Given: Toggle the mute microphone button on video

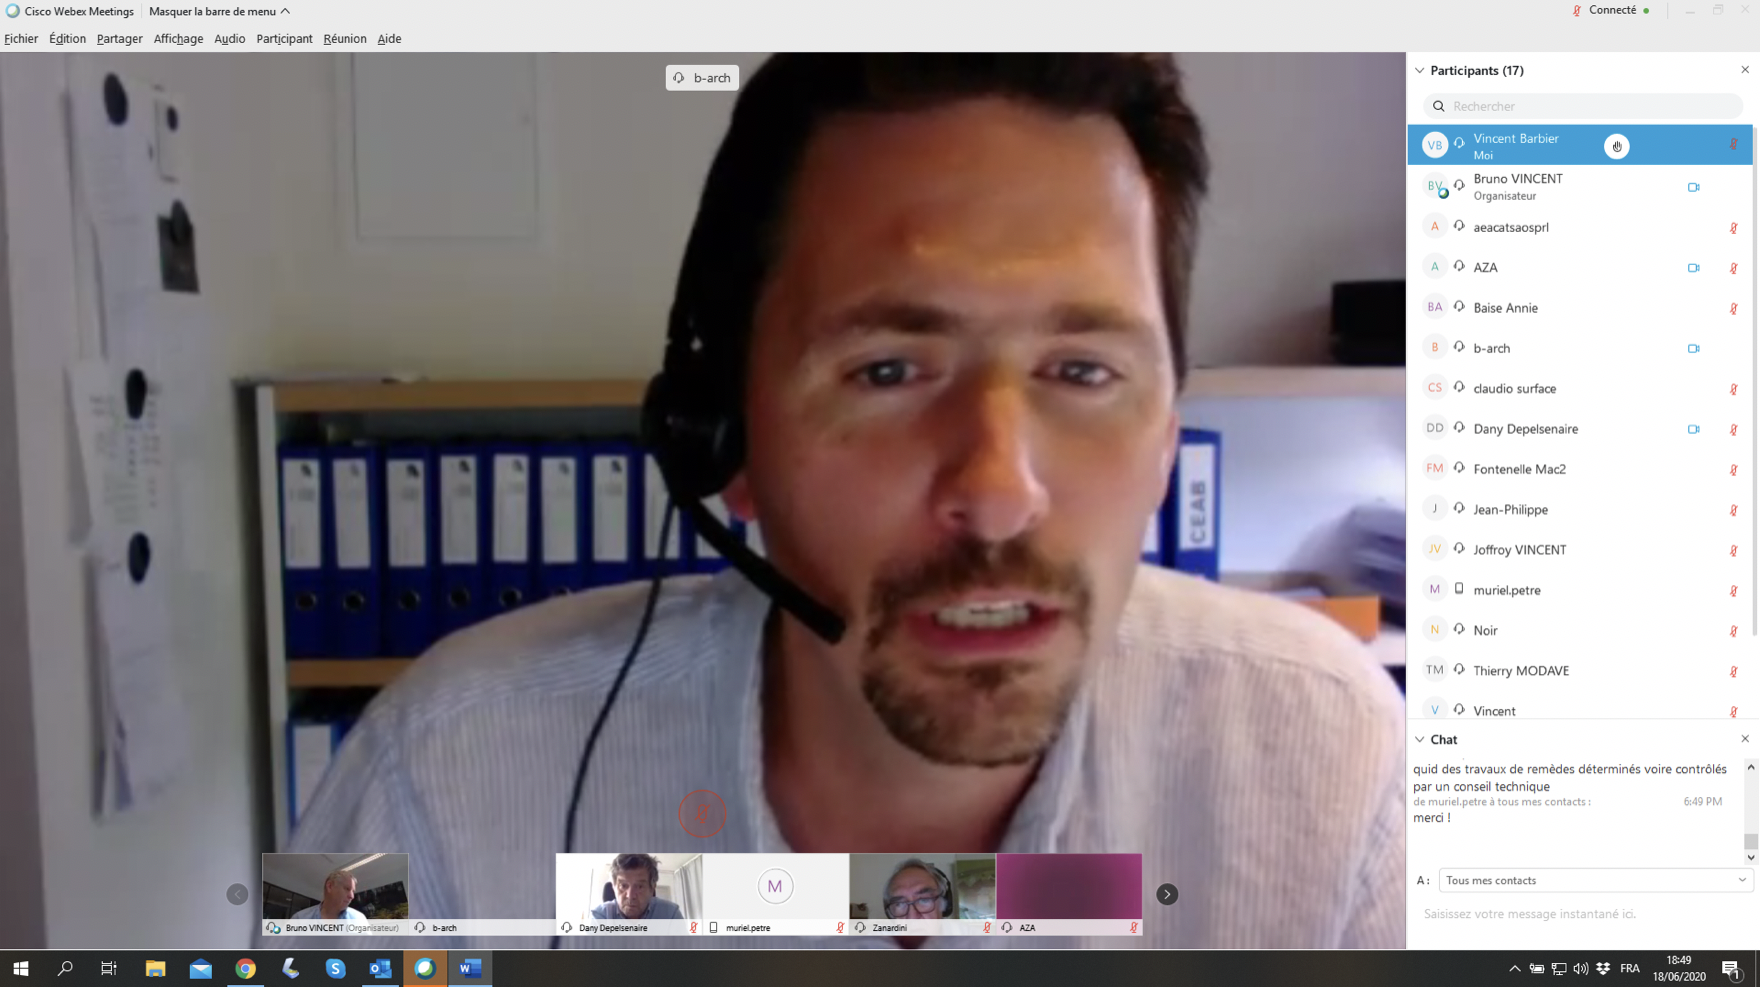Looking at the screenshot, I should [x=702, y=813].
